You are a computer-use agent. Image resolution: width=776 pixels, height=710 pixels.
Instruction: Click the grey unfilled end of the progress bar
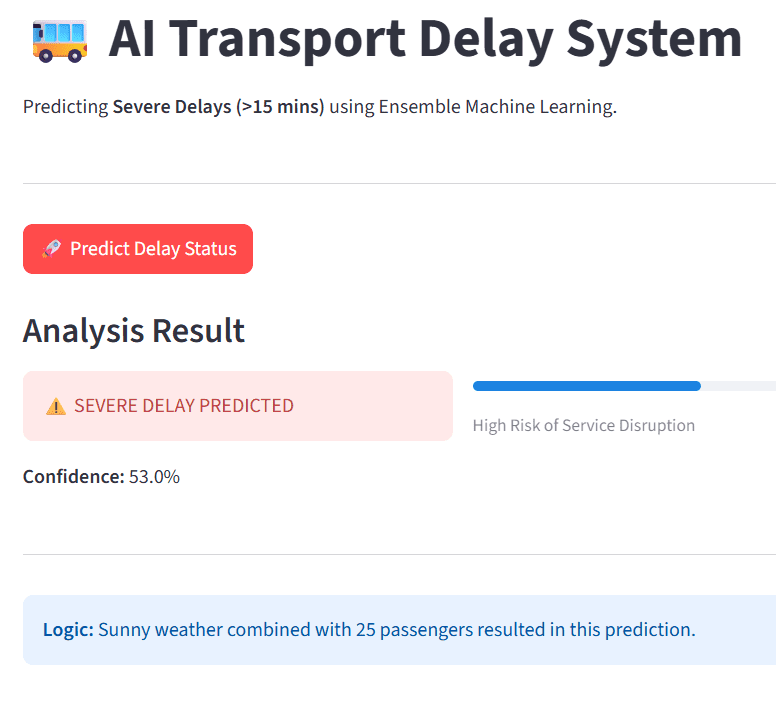coord(738,386)
